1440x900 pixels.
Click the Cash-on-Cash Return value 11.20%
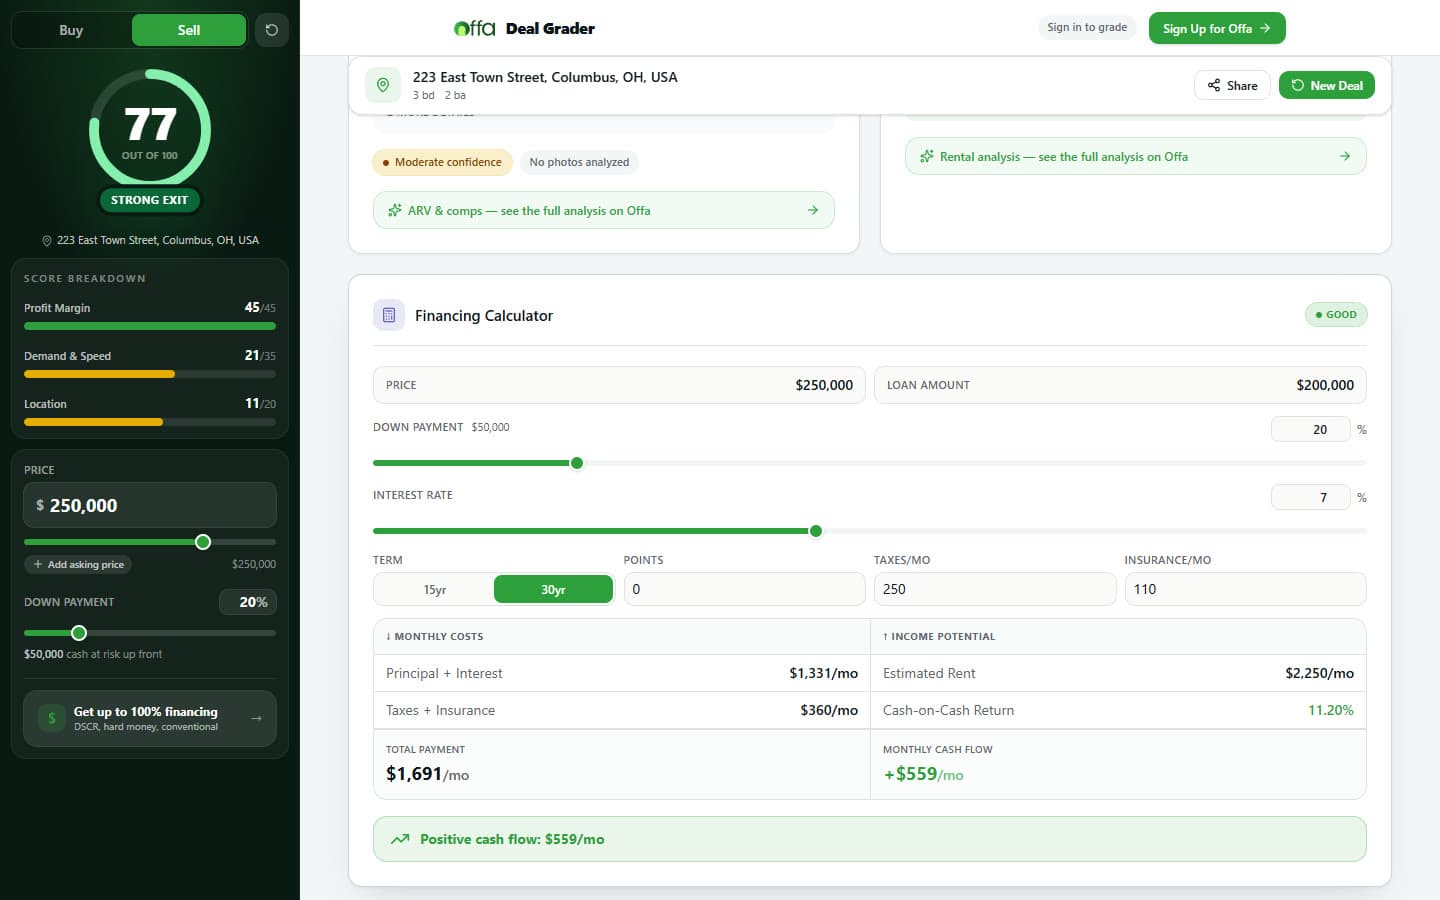tap(1331, 710)
